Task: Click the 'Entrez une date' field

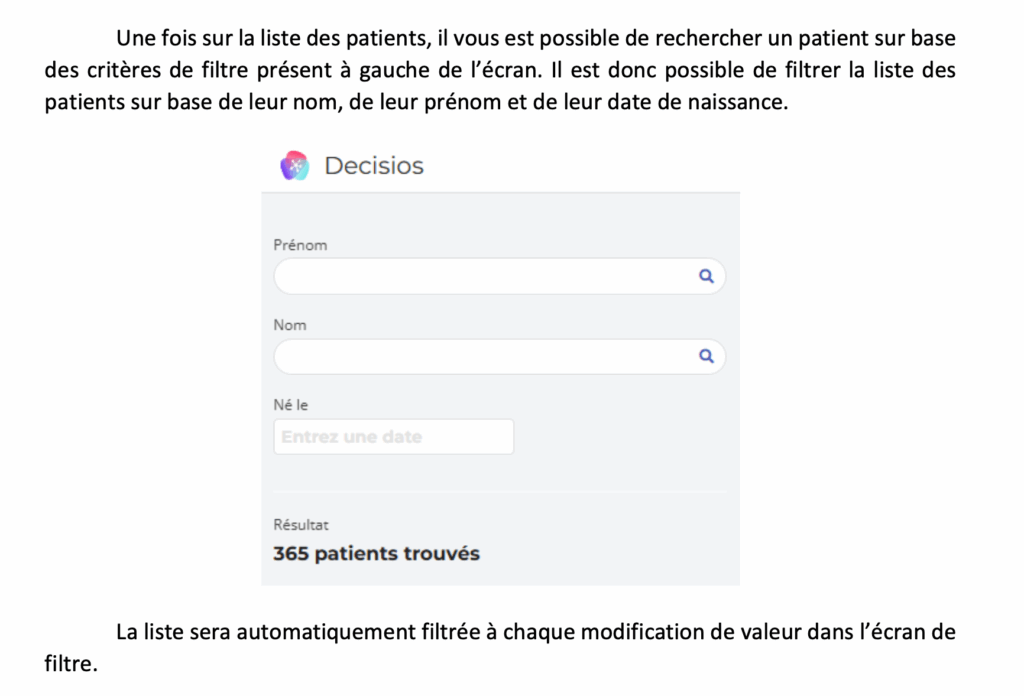Action: pyautogui.click(x=393, y=437)
